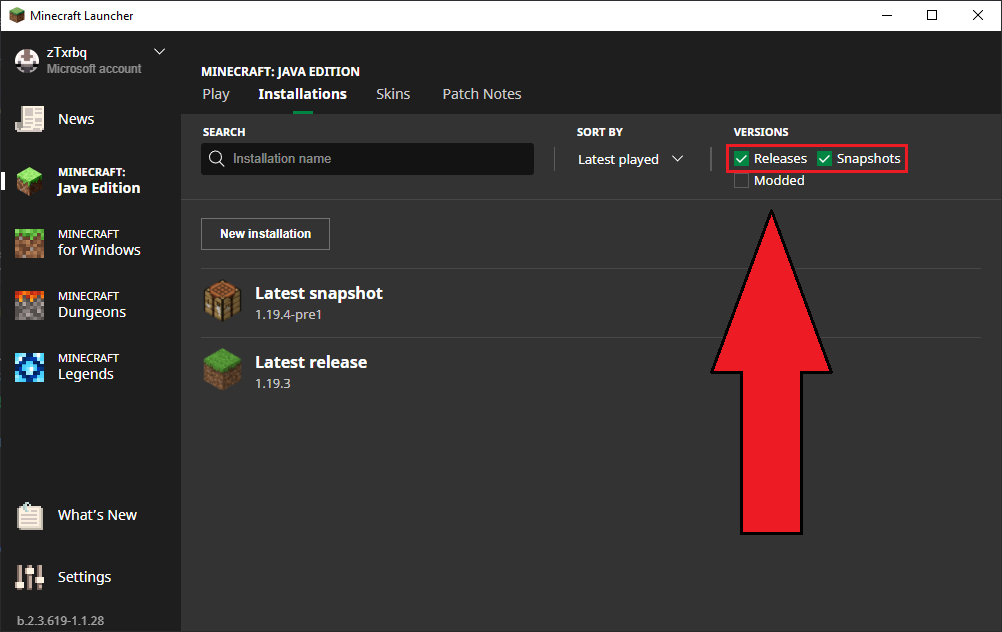Image resolution: width=1002 pixels, height=632 pixels.
Task: Open Settings from the sidebar label
Action: pyautogui.click(x=84, y=577)
